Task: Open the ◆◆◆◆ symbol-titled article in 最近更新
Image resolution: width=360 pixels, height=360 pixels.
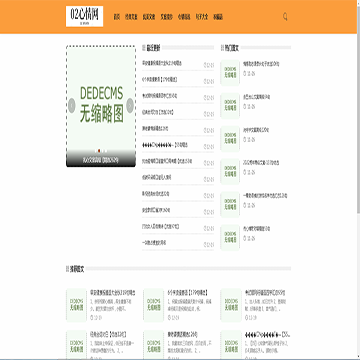Action: (x=165, y=145)
